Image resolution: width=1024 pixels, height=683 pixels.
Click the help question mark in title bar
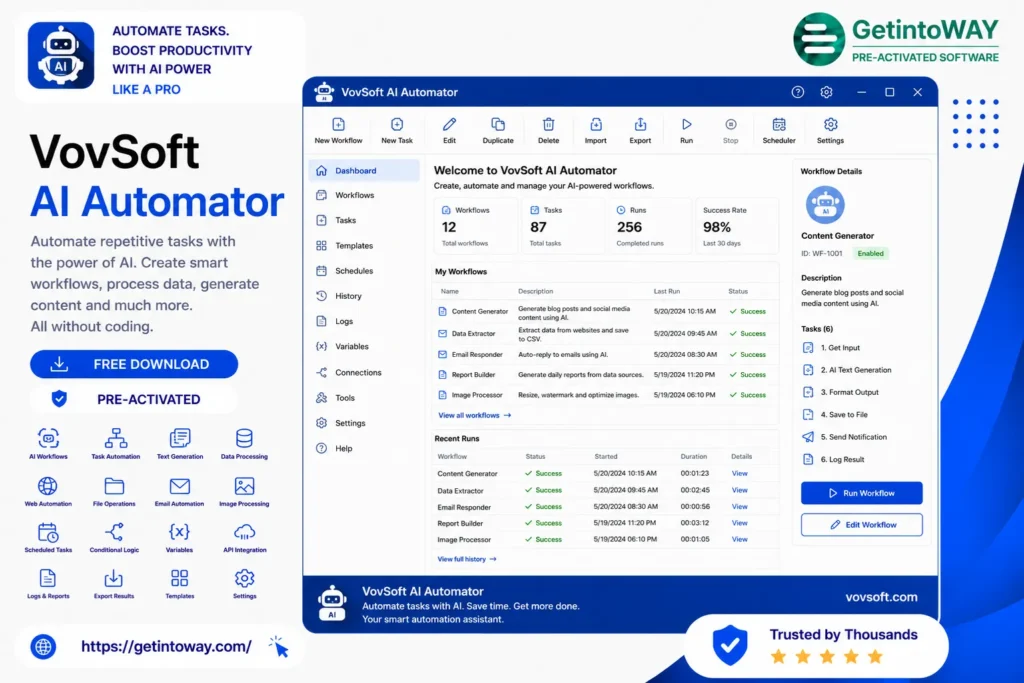797,92
